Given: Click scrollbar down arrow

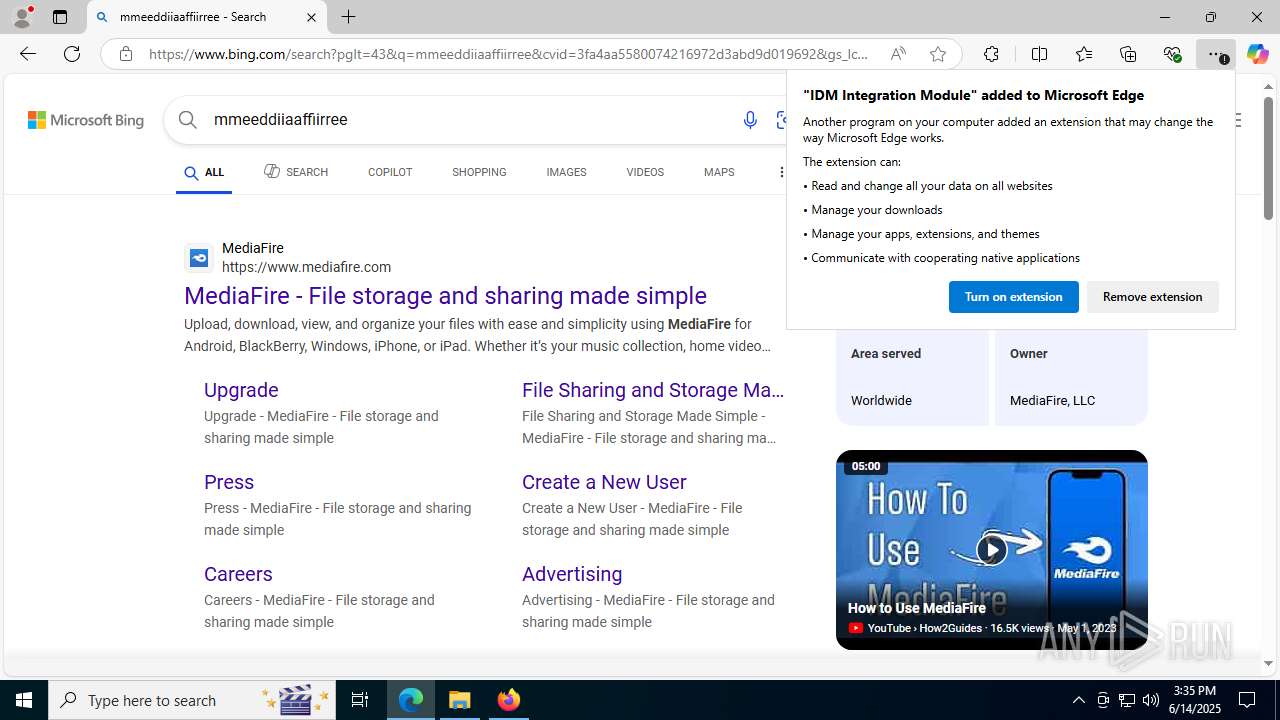Looking at the screenshot, I should [x=1268, y=663].
